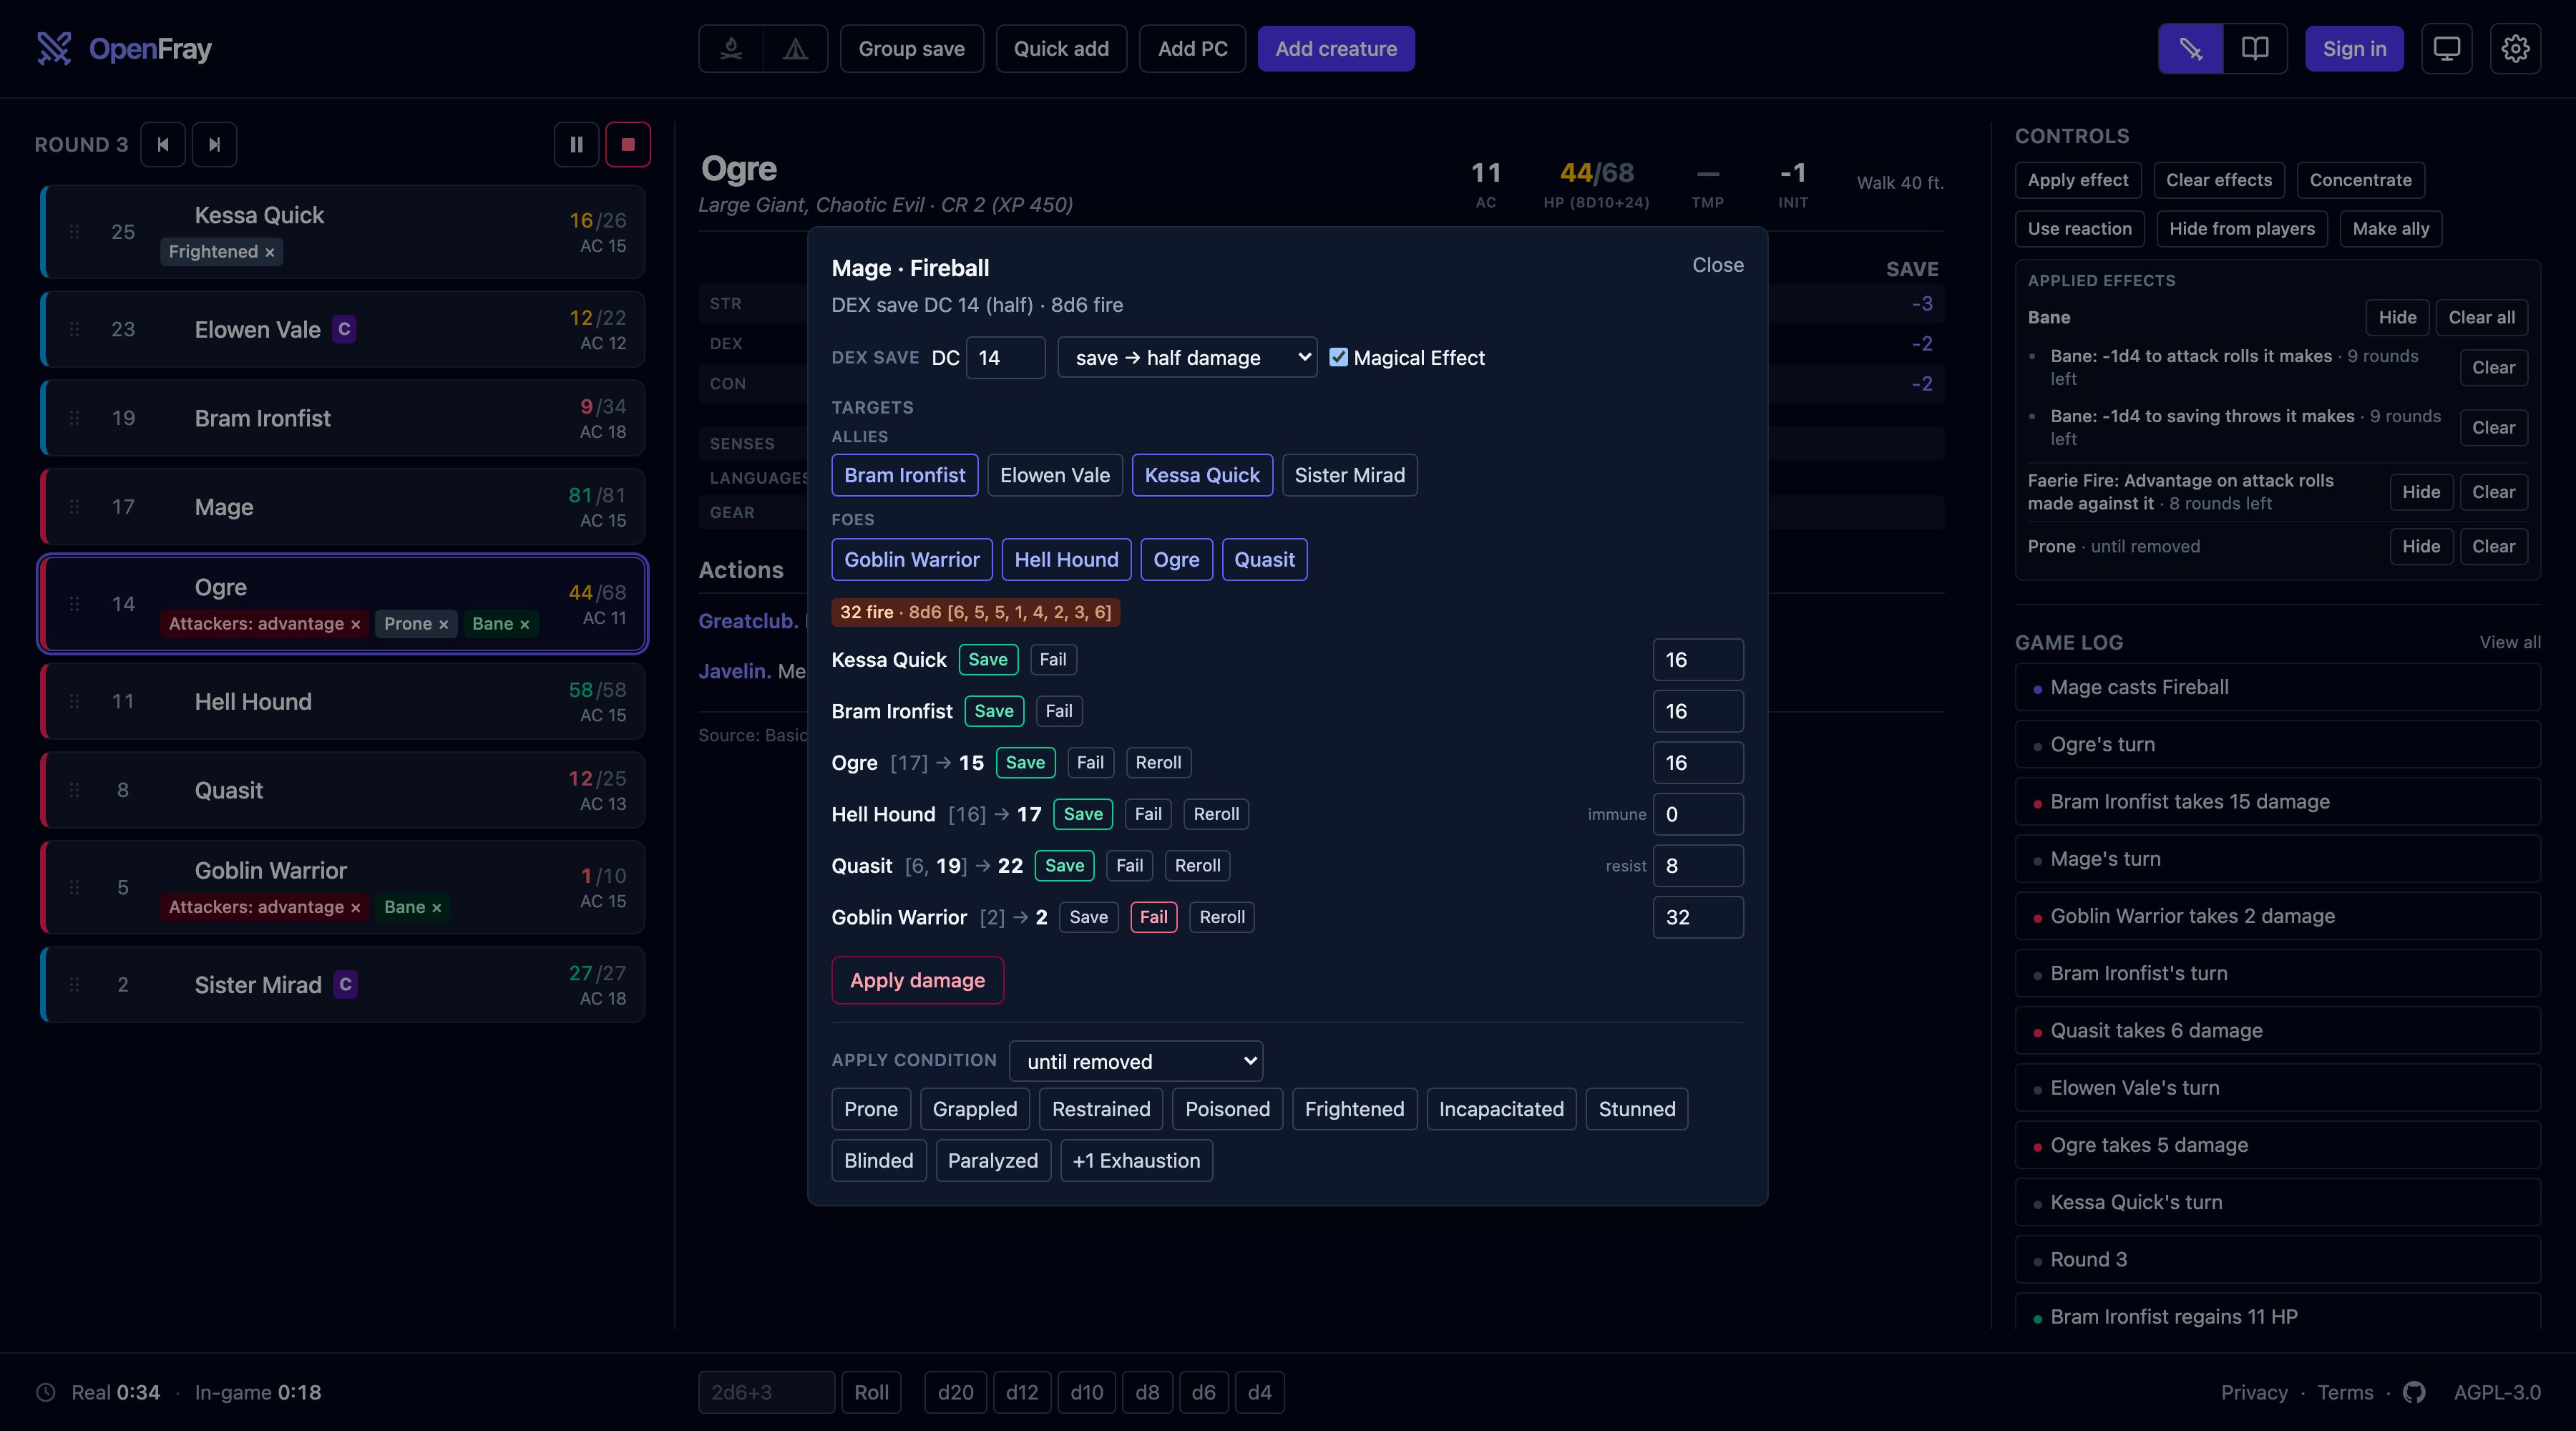Open the book reference view

(x=2255, y=48)
